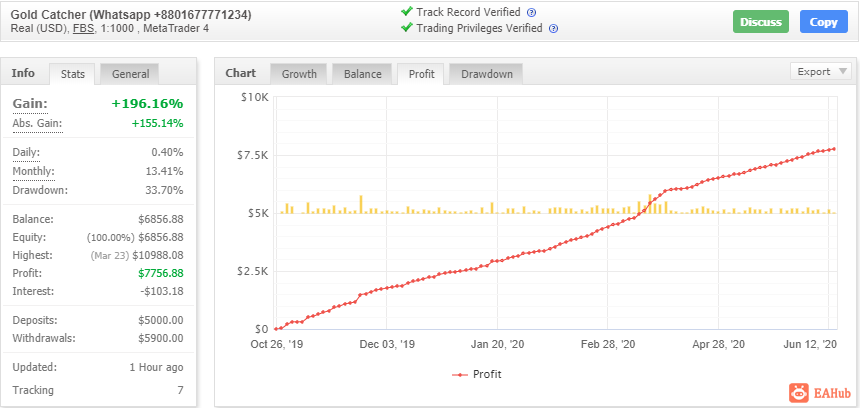This screenshot has height=408, width=860.
Task: Open help icon beside Track Record Verified
Action: (x=531, y=13)
